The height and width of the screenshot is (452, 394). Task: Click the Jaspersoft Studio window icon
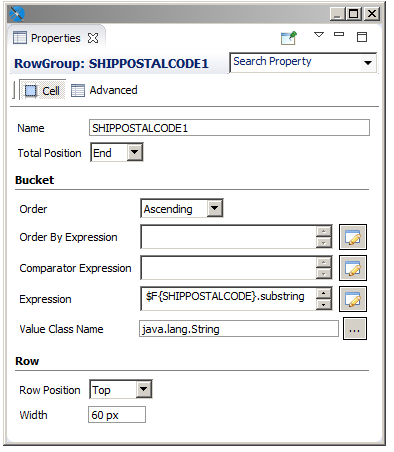16,14
